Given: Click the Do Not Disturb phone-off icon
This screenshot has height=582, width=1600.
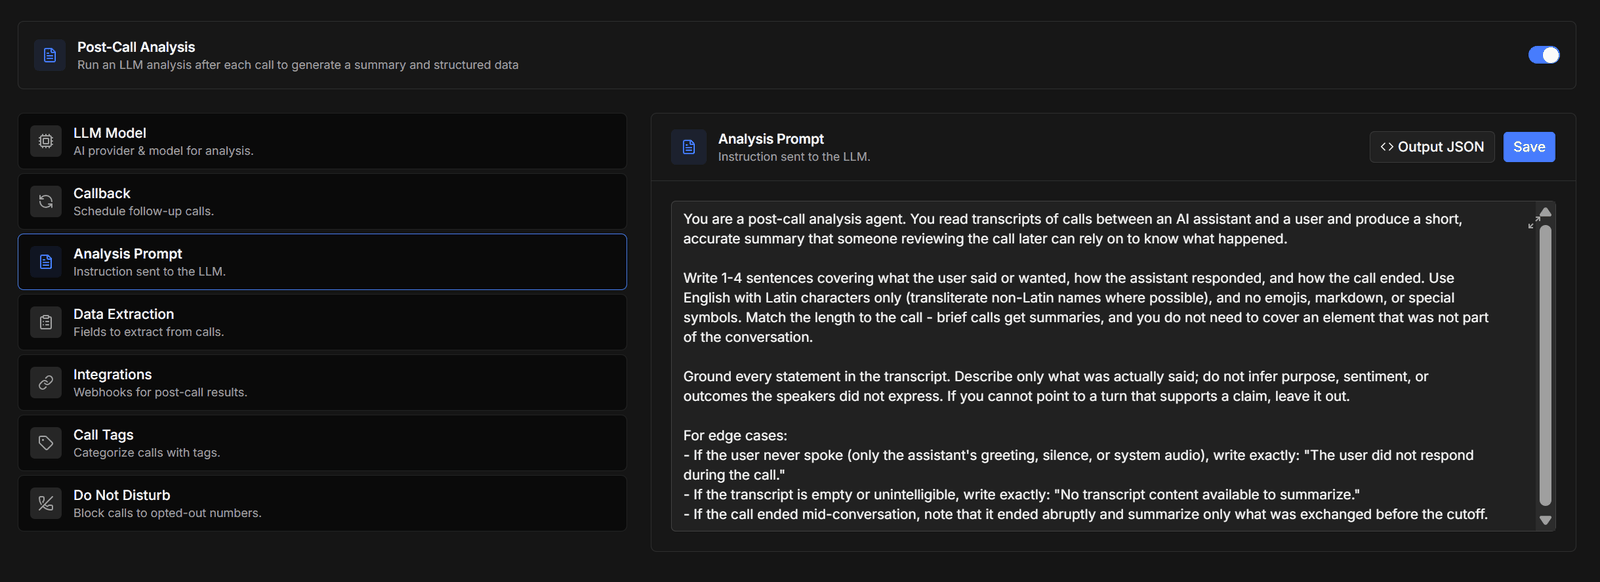Looking at the screenshot, I should coord(46,503).
